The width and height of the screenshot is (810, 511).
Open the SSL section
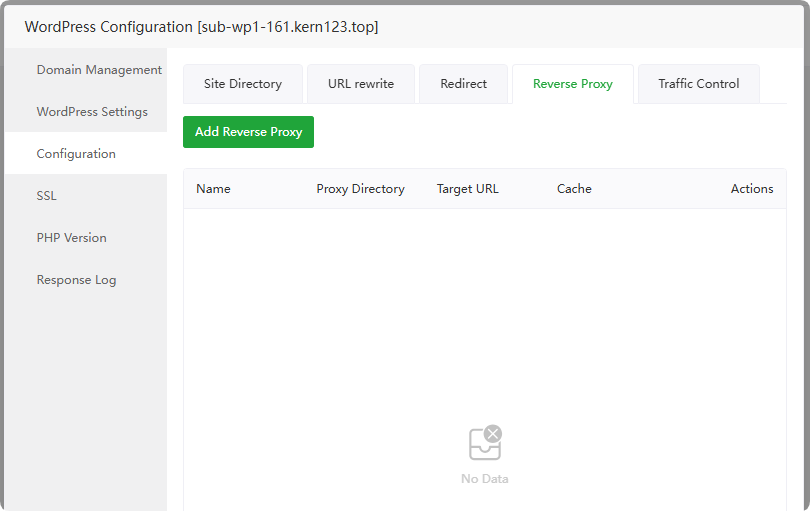(86, 195)
